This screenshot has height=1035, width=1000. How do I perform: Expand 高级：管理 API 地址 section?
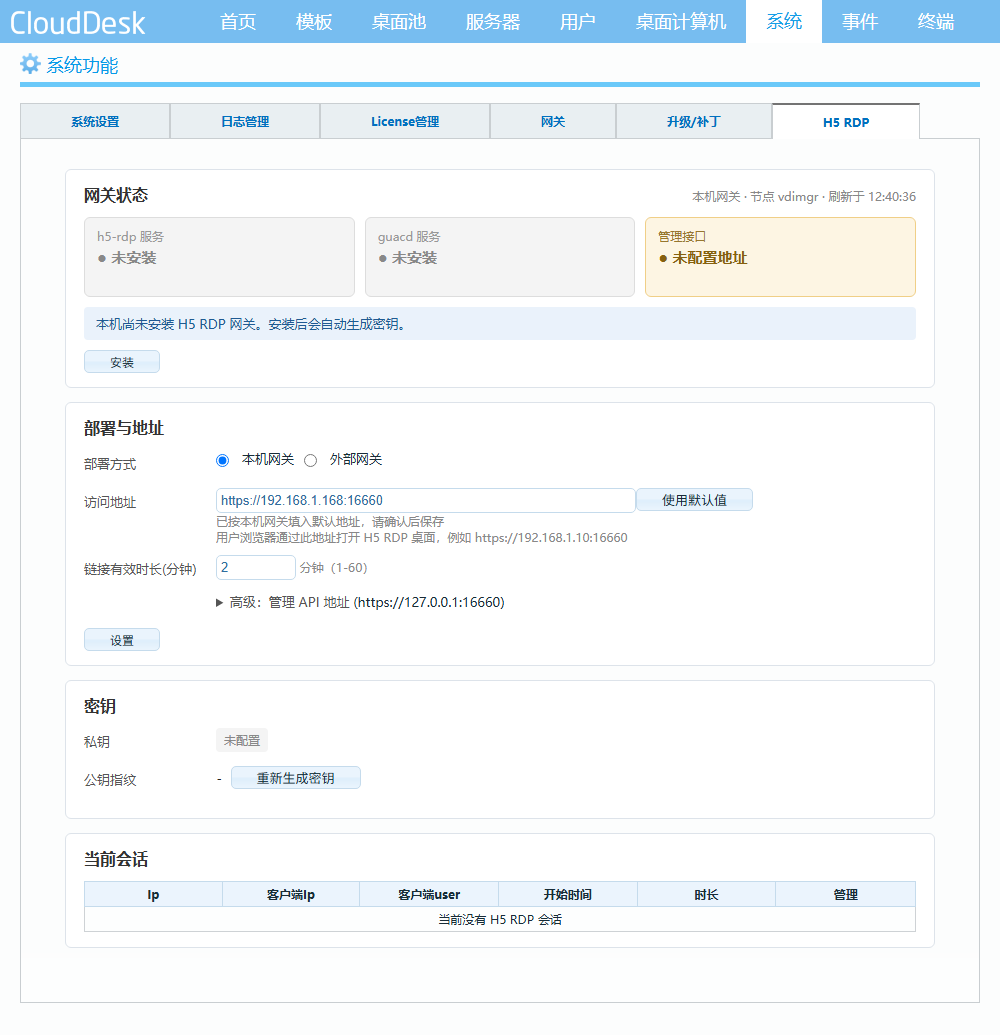click(x=360, y=602)
